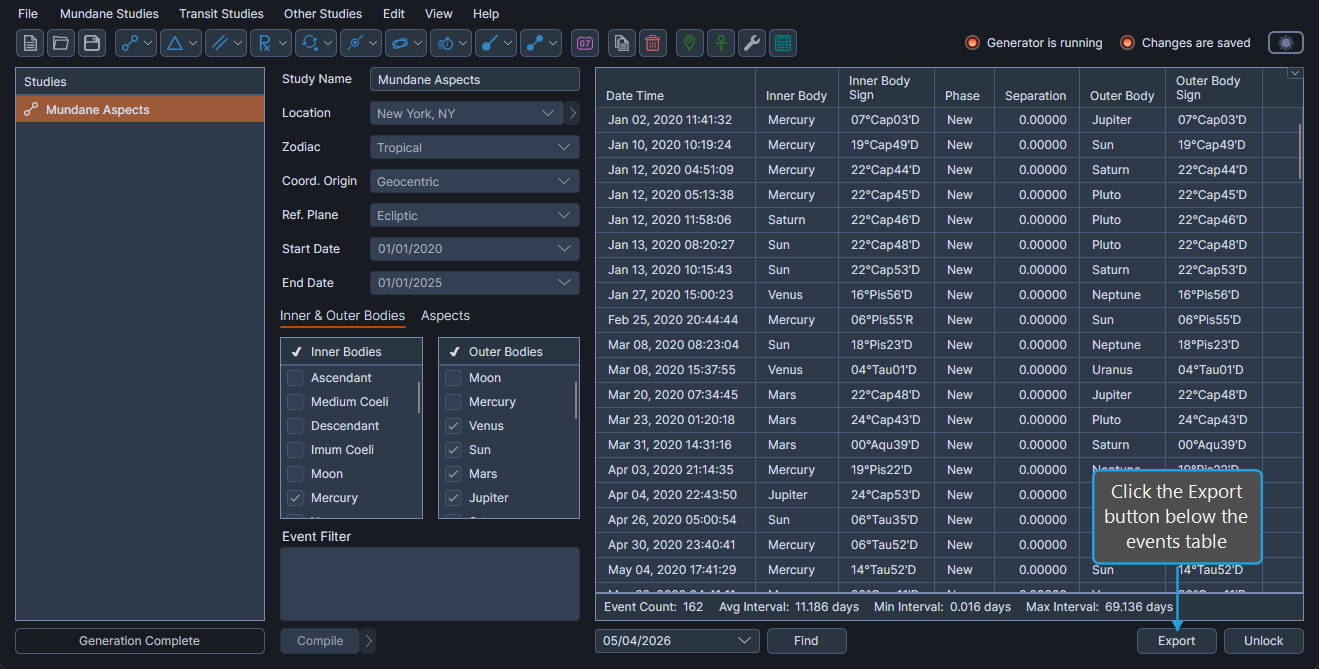
Task: Click the purple calendar date icon
Action: pos(585,43)
